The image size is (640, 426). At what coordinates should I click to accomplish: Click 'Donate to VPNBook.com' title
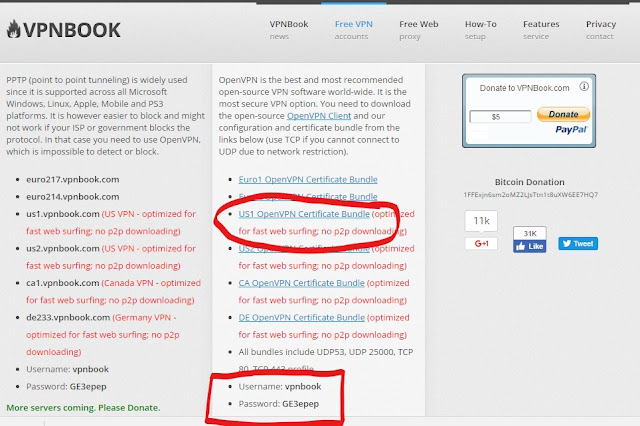(x=524, y=88)
